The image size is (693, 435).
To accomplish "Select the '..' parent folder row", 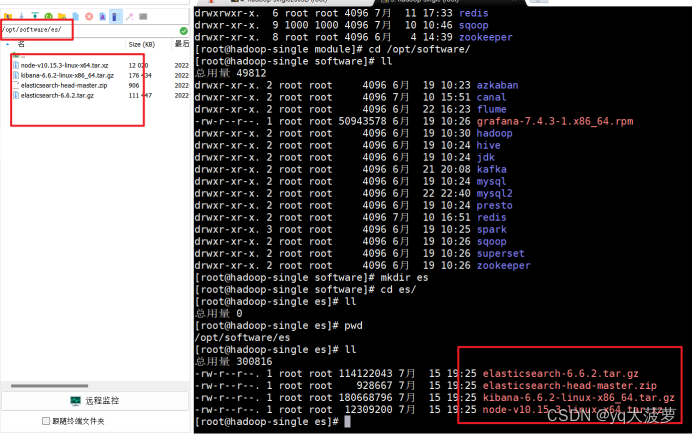I will click(19, 56).
